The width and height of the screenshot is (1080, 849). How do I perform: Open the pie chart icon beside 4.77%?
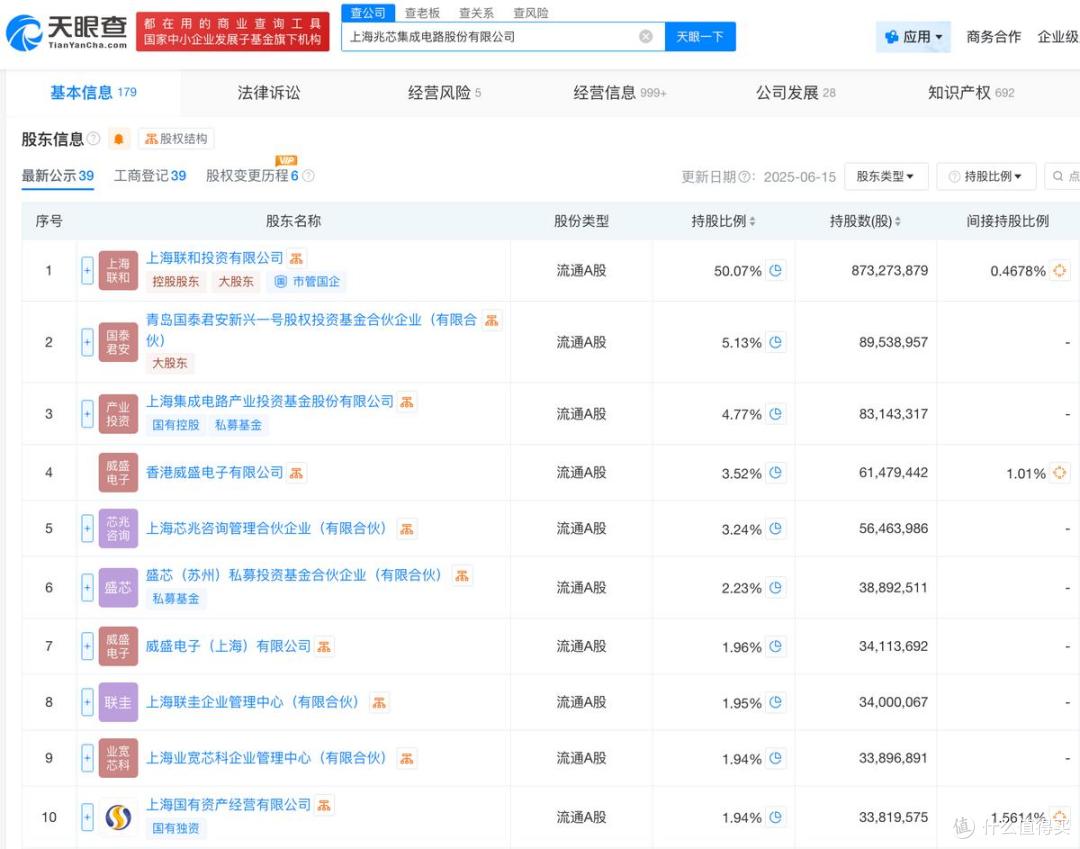tap(776, 414)
